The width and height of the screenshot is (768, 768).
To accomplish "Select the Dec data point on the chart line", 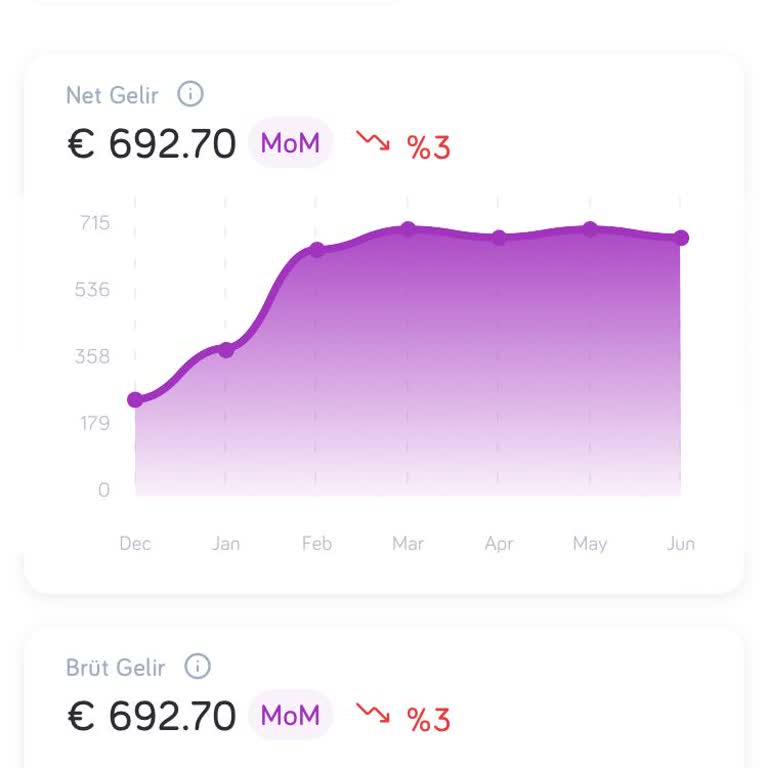I will (135, 400).
